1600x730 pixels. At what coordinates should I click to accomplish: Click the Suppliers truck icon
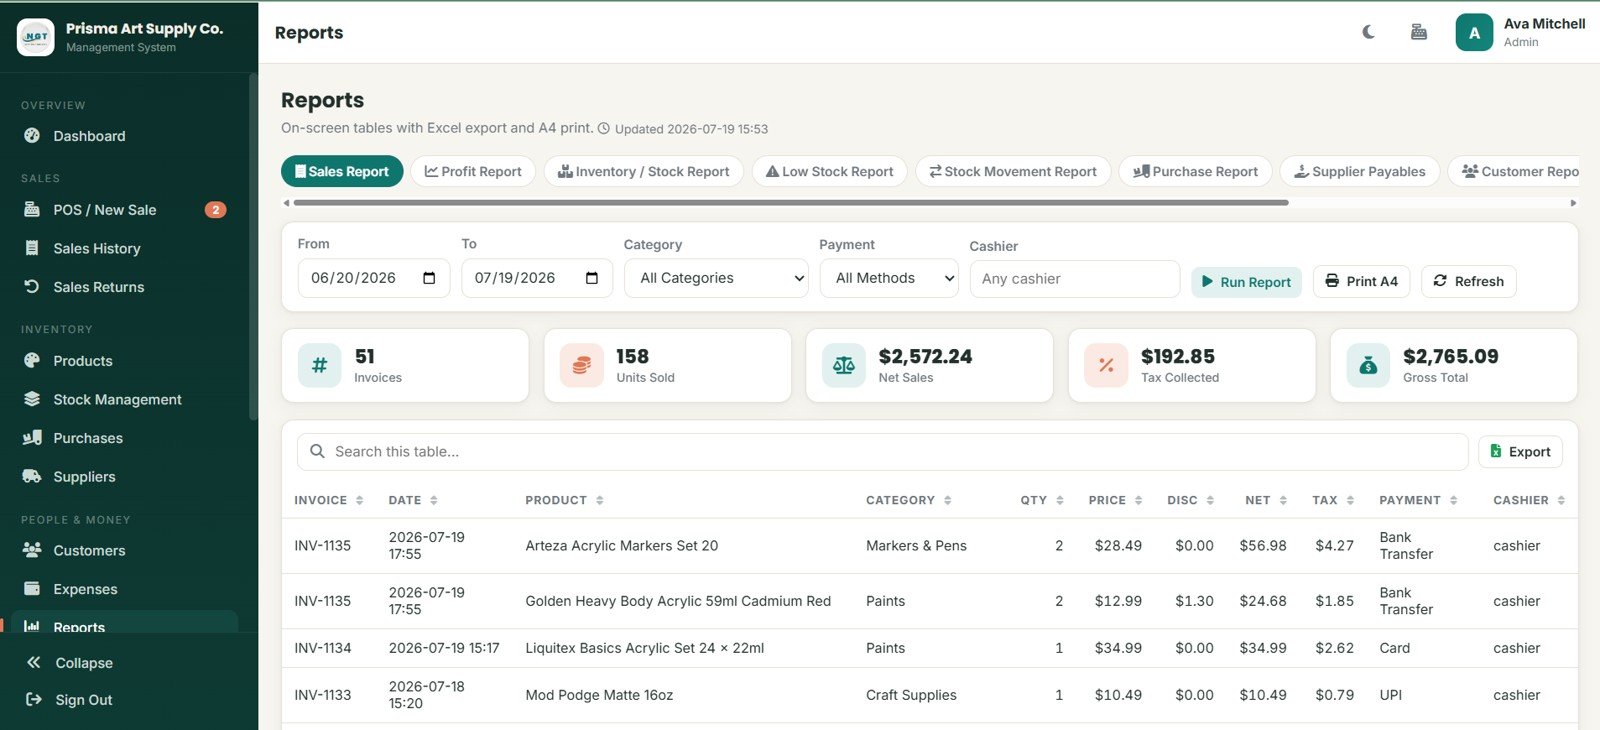tap(32, 477)
